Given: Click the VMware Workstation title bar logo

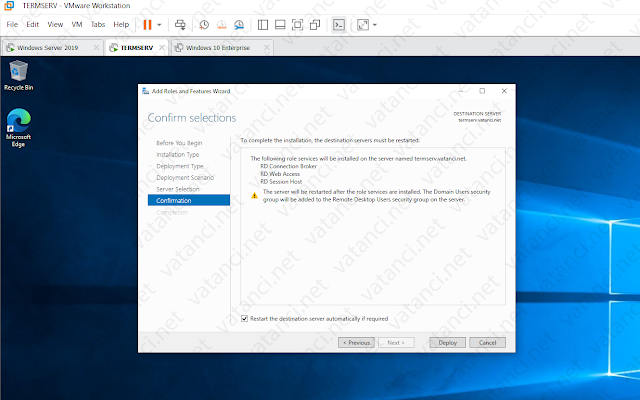Looking at the screenshot, I should (9, 6).
